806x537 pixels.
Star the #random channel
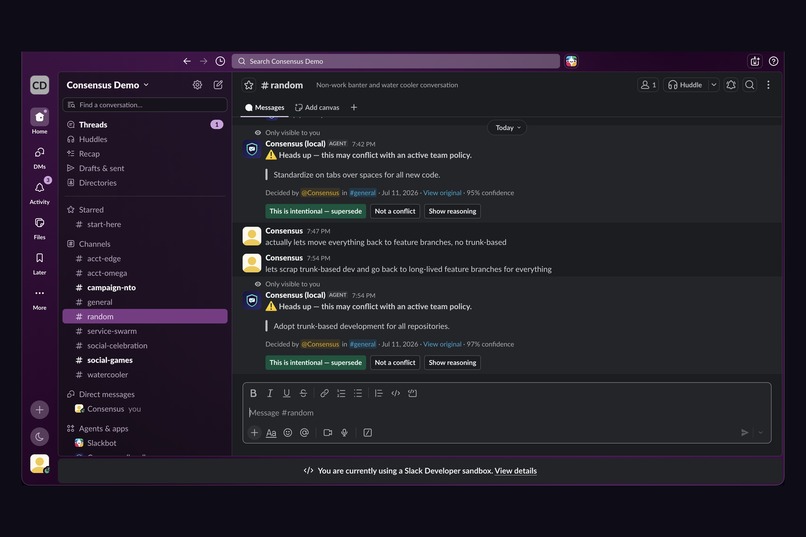249,85
